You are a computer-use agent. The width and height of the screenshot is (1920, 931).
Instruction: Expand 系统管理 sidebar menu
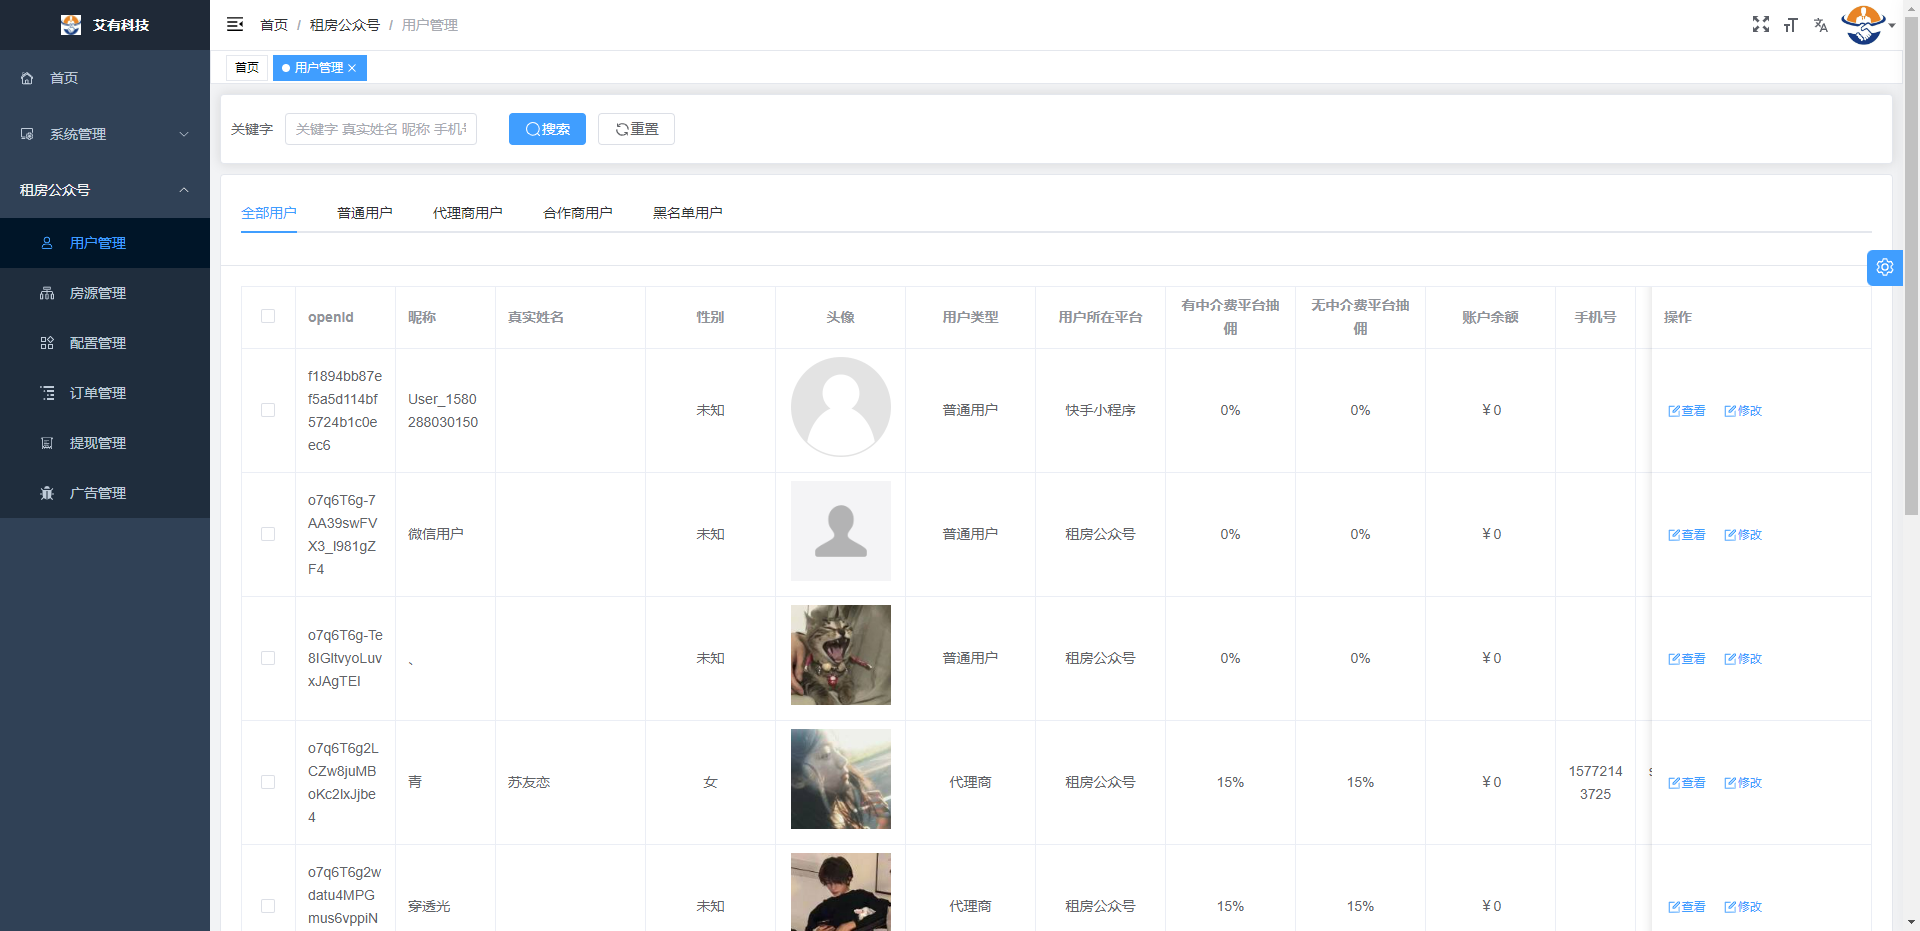[x=105, y=134]
